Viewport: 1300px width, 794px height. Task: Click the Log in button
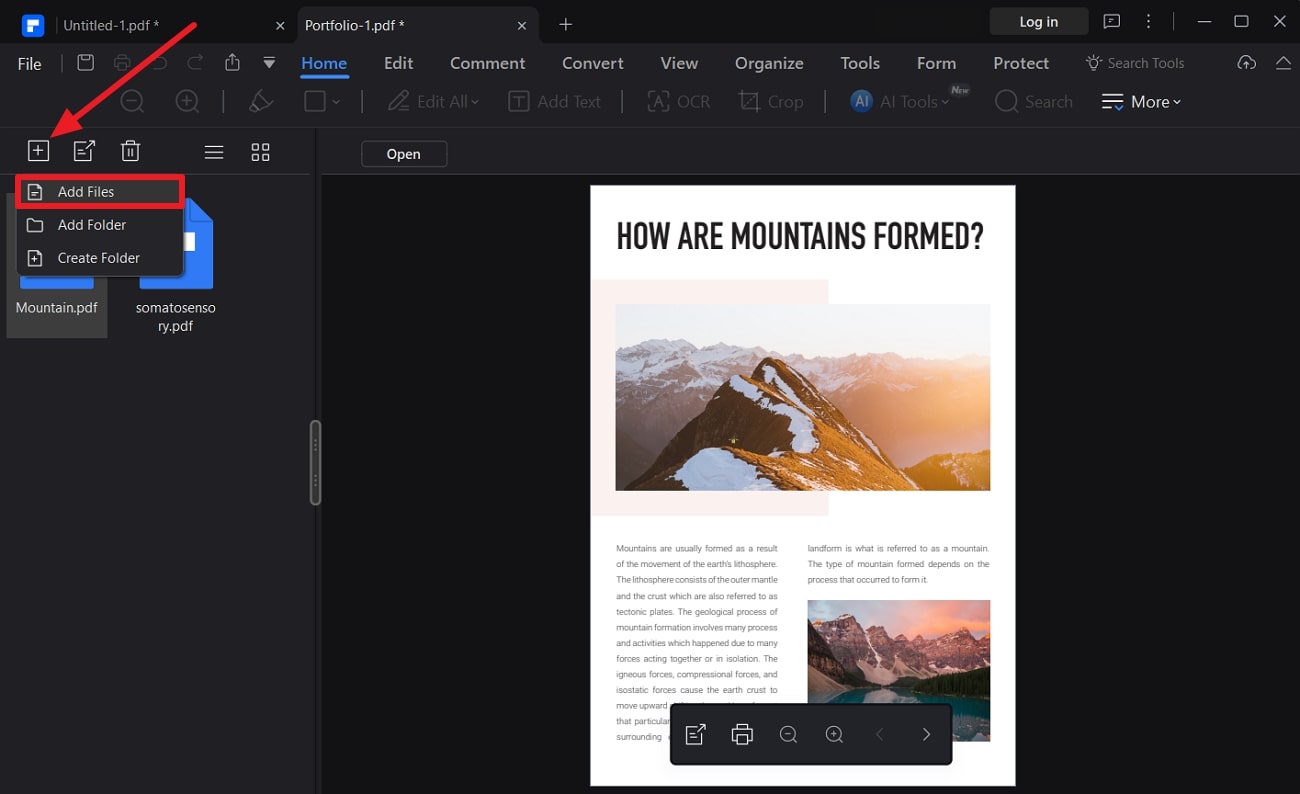point(1039,21)
